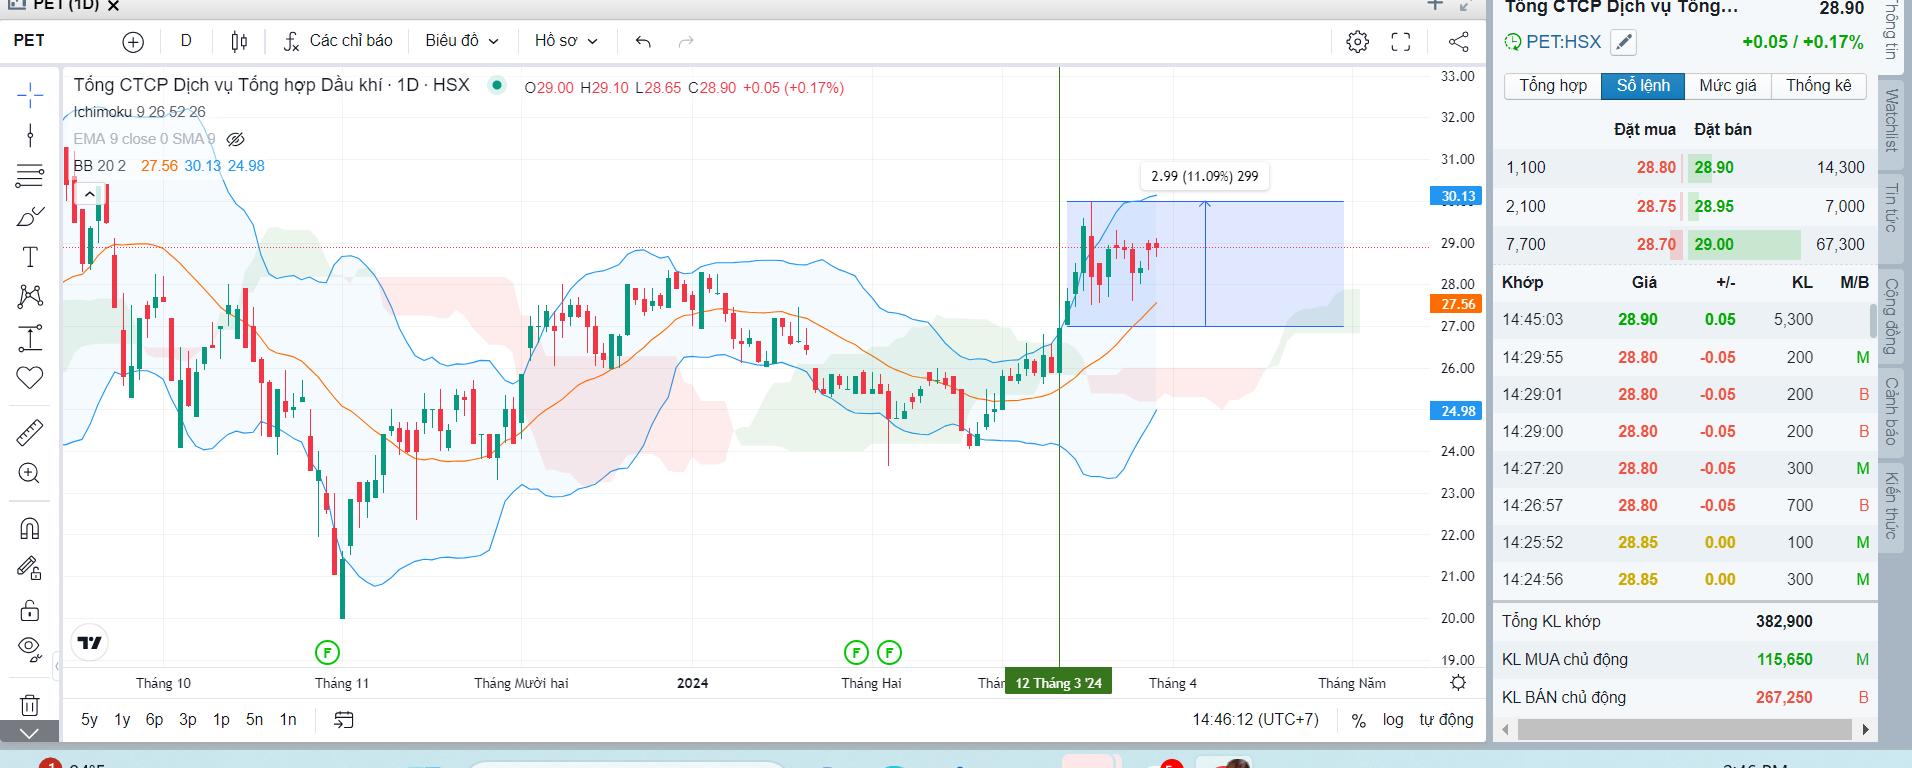Viewport: 1912px width, 768px height.
Task: Toggle log scale mode
Action: [x=1393, y=720]
